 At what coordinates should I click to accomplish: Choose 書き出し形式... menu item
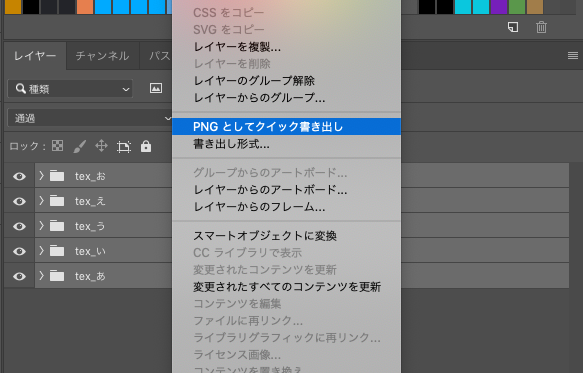point(286,144)
